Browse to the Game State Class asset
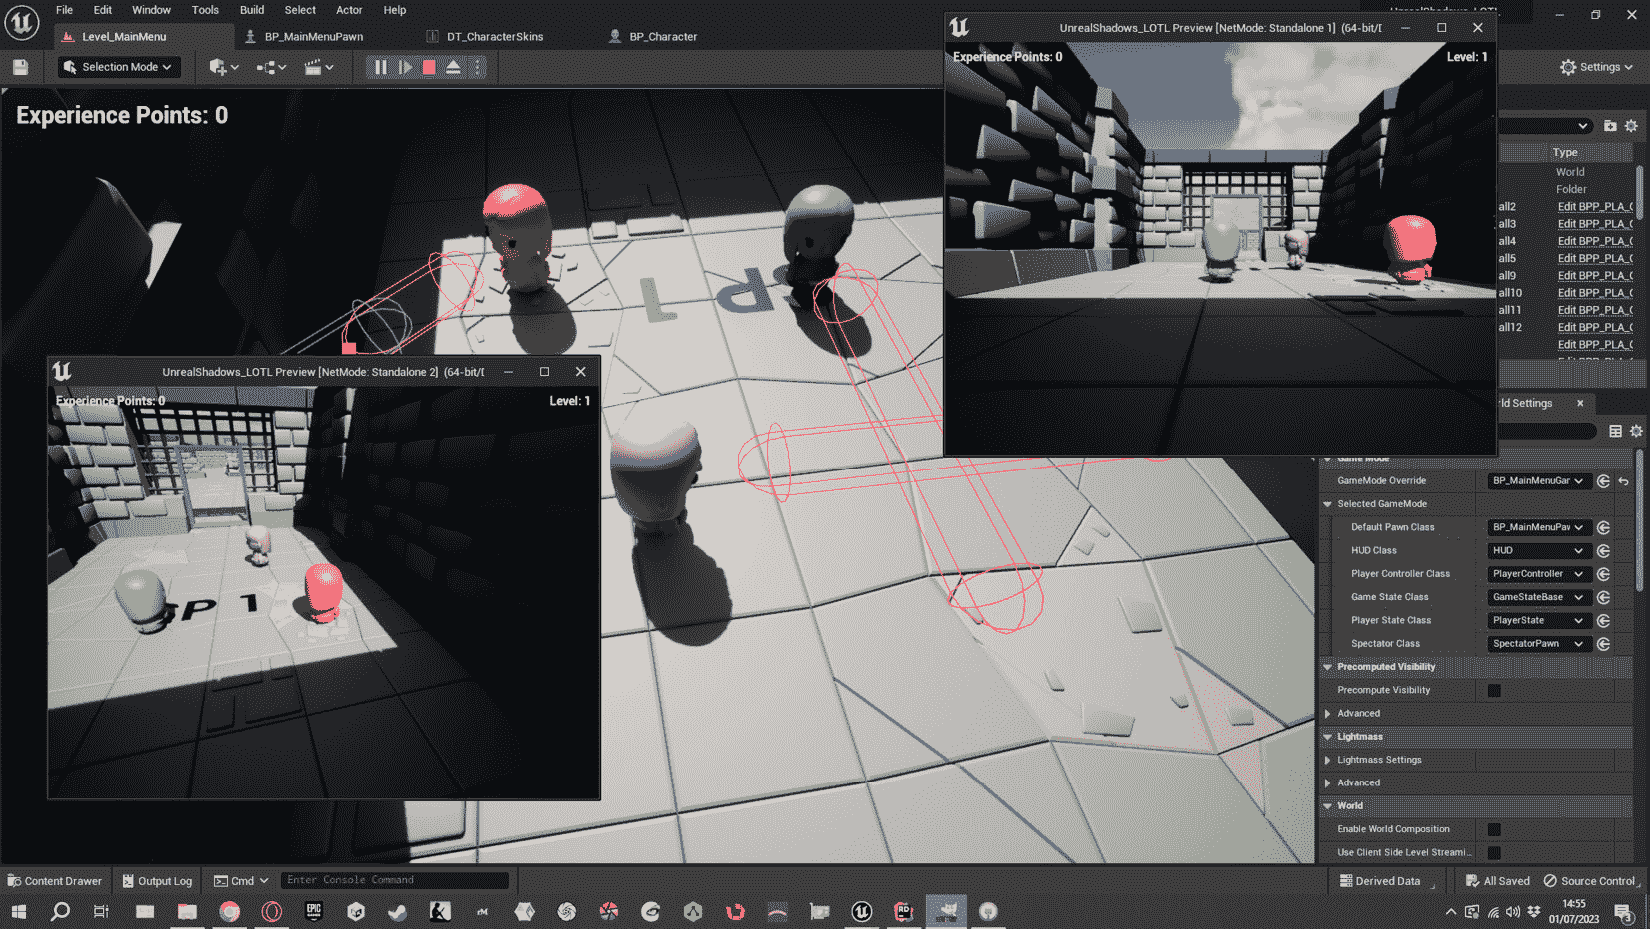Image resolution: width=1650 pixels, height=929 pixels. point(1603,597)
